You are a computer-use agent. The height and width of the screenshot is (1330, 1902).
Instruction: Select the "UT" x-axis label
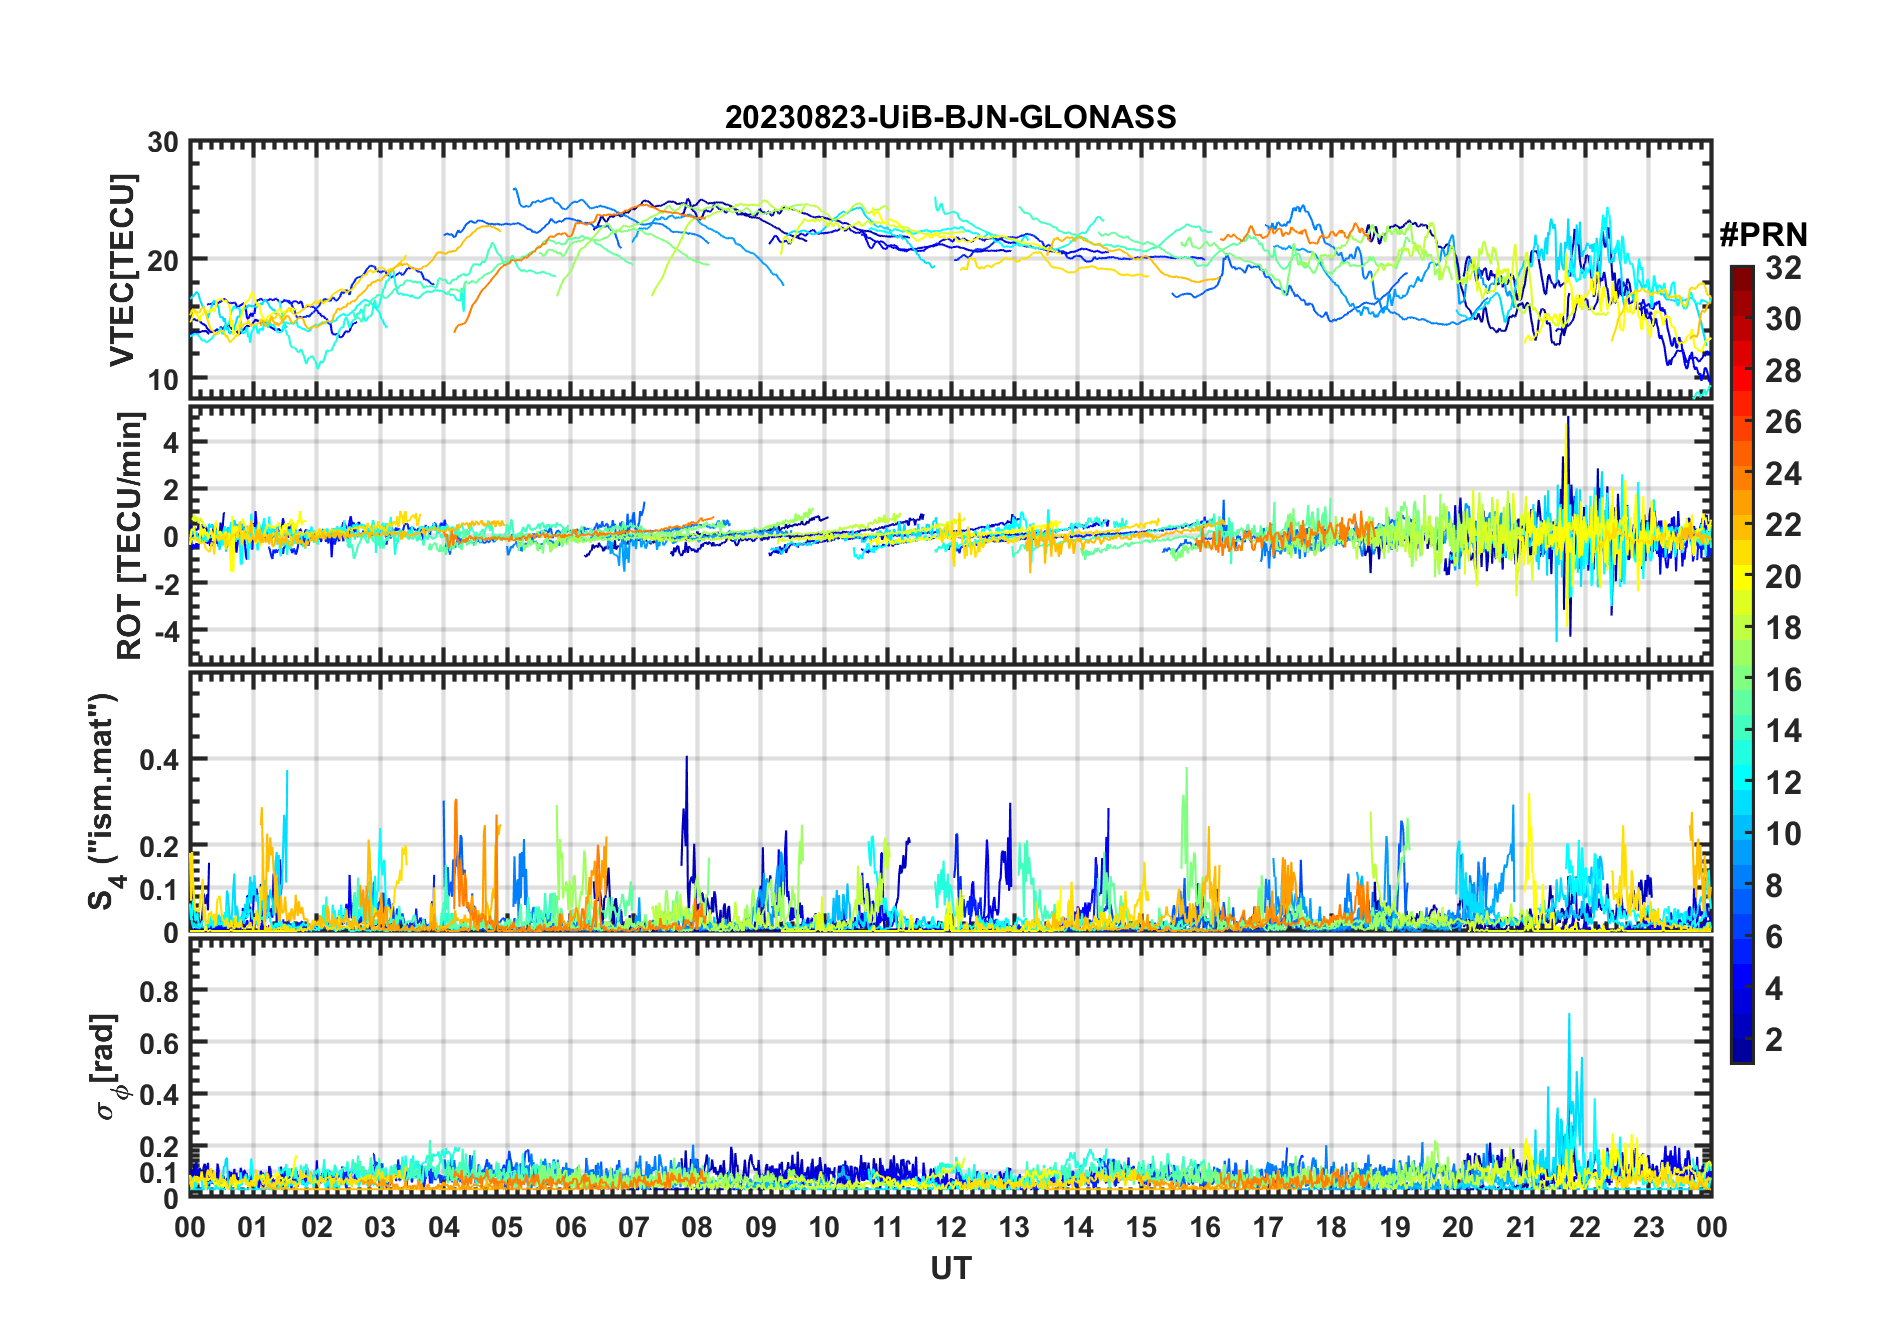click(951, 1269)
